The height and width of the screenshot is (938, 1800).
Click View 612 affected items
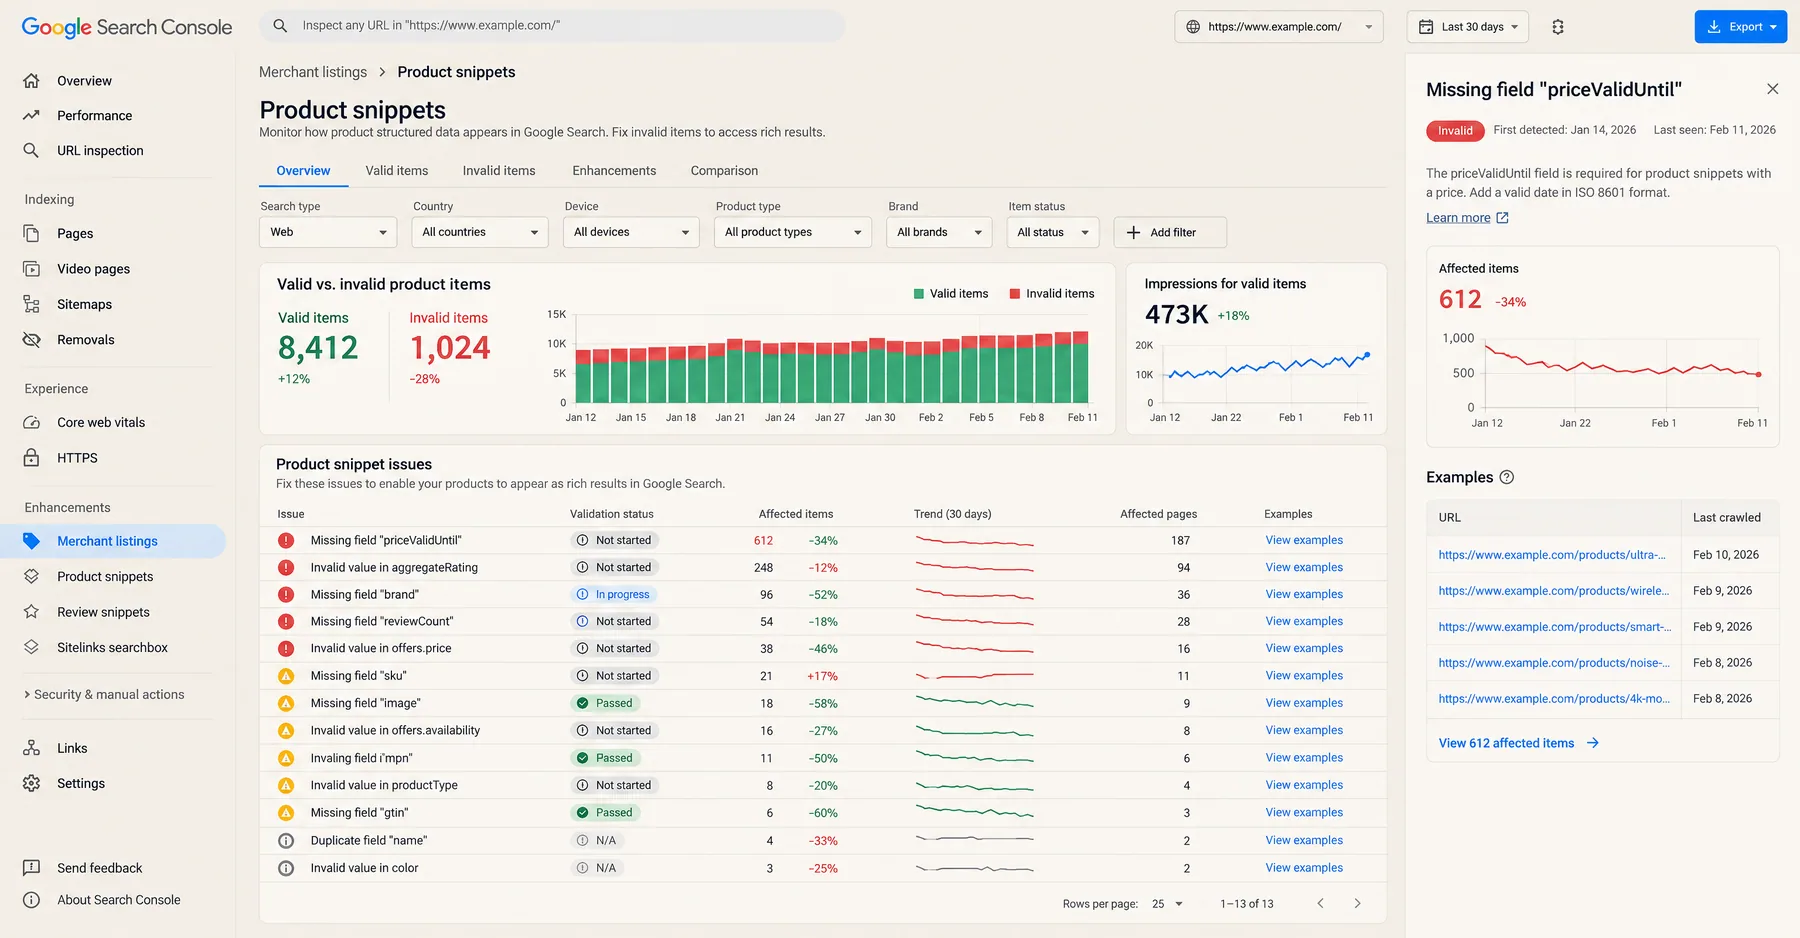tap(1519, 743)
